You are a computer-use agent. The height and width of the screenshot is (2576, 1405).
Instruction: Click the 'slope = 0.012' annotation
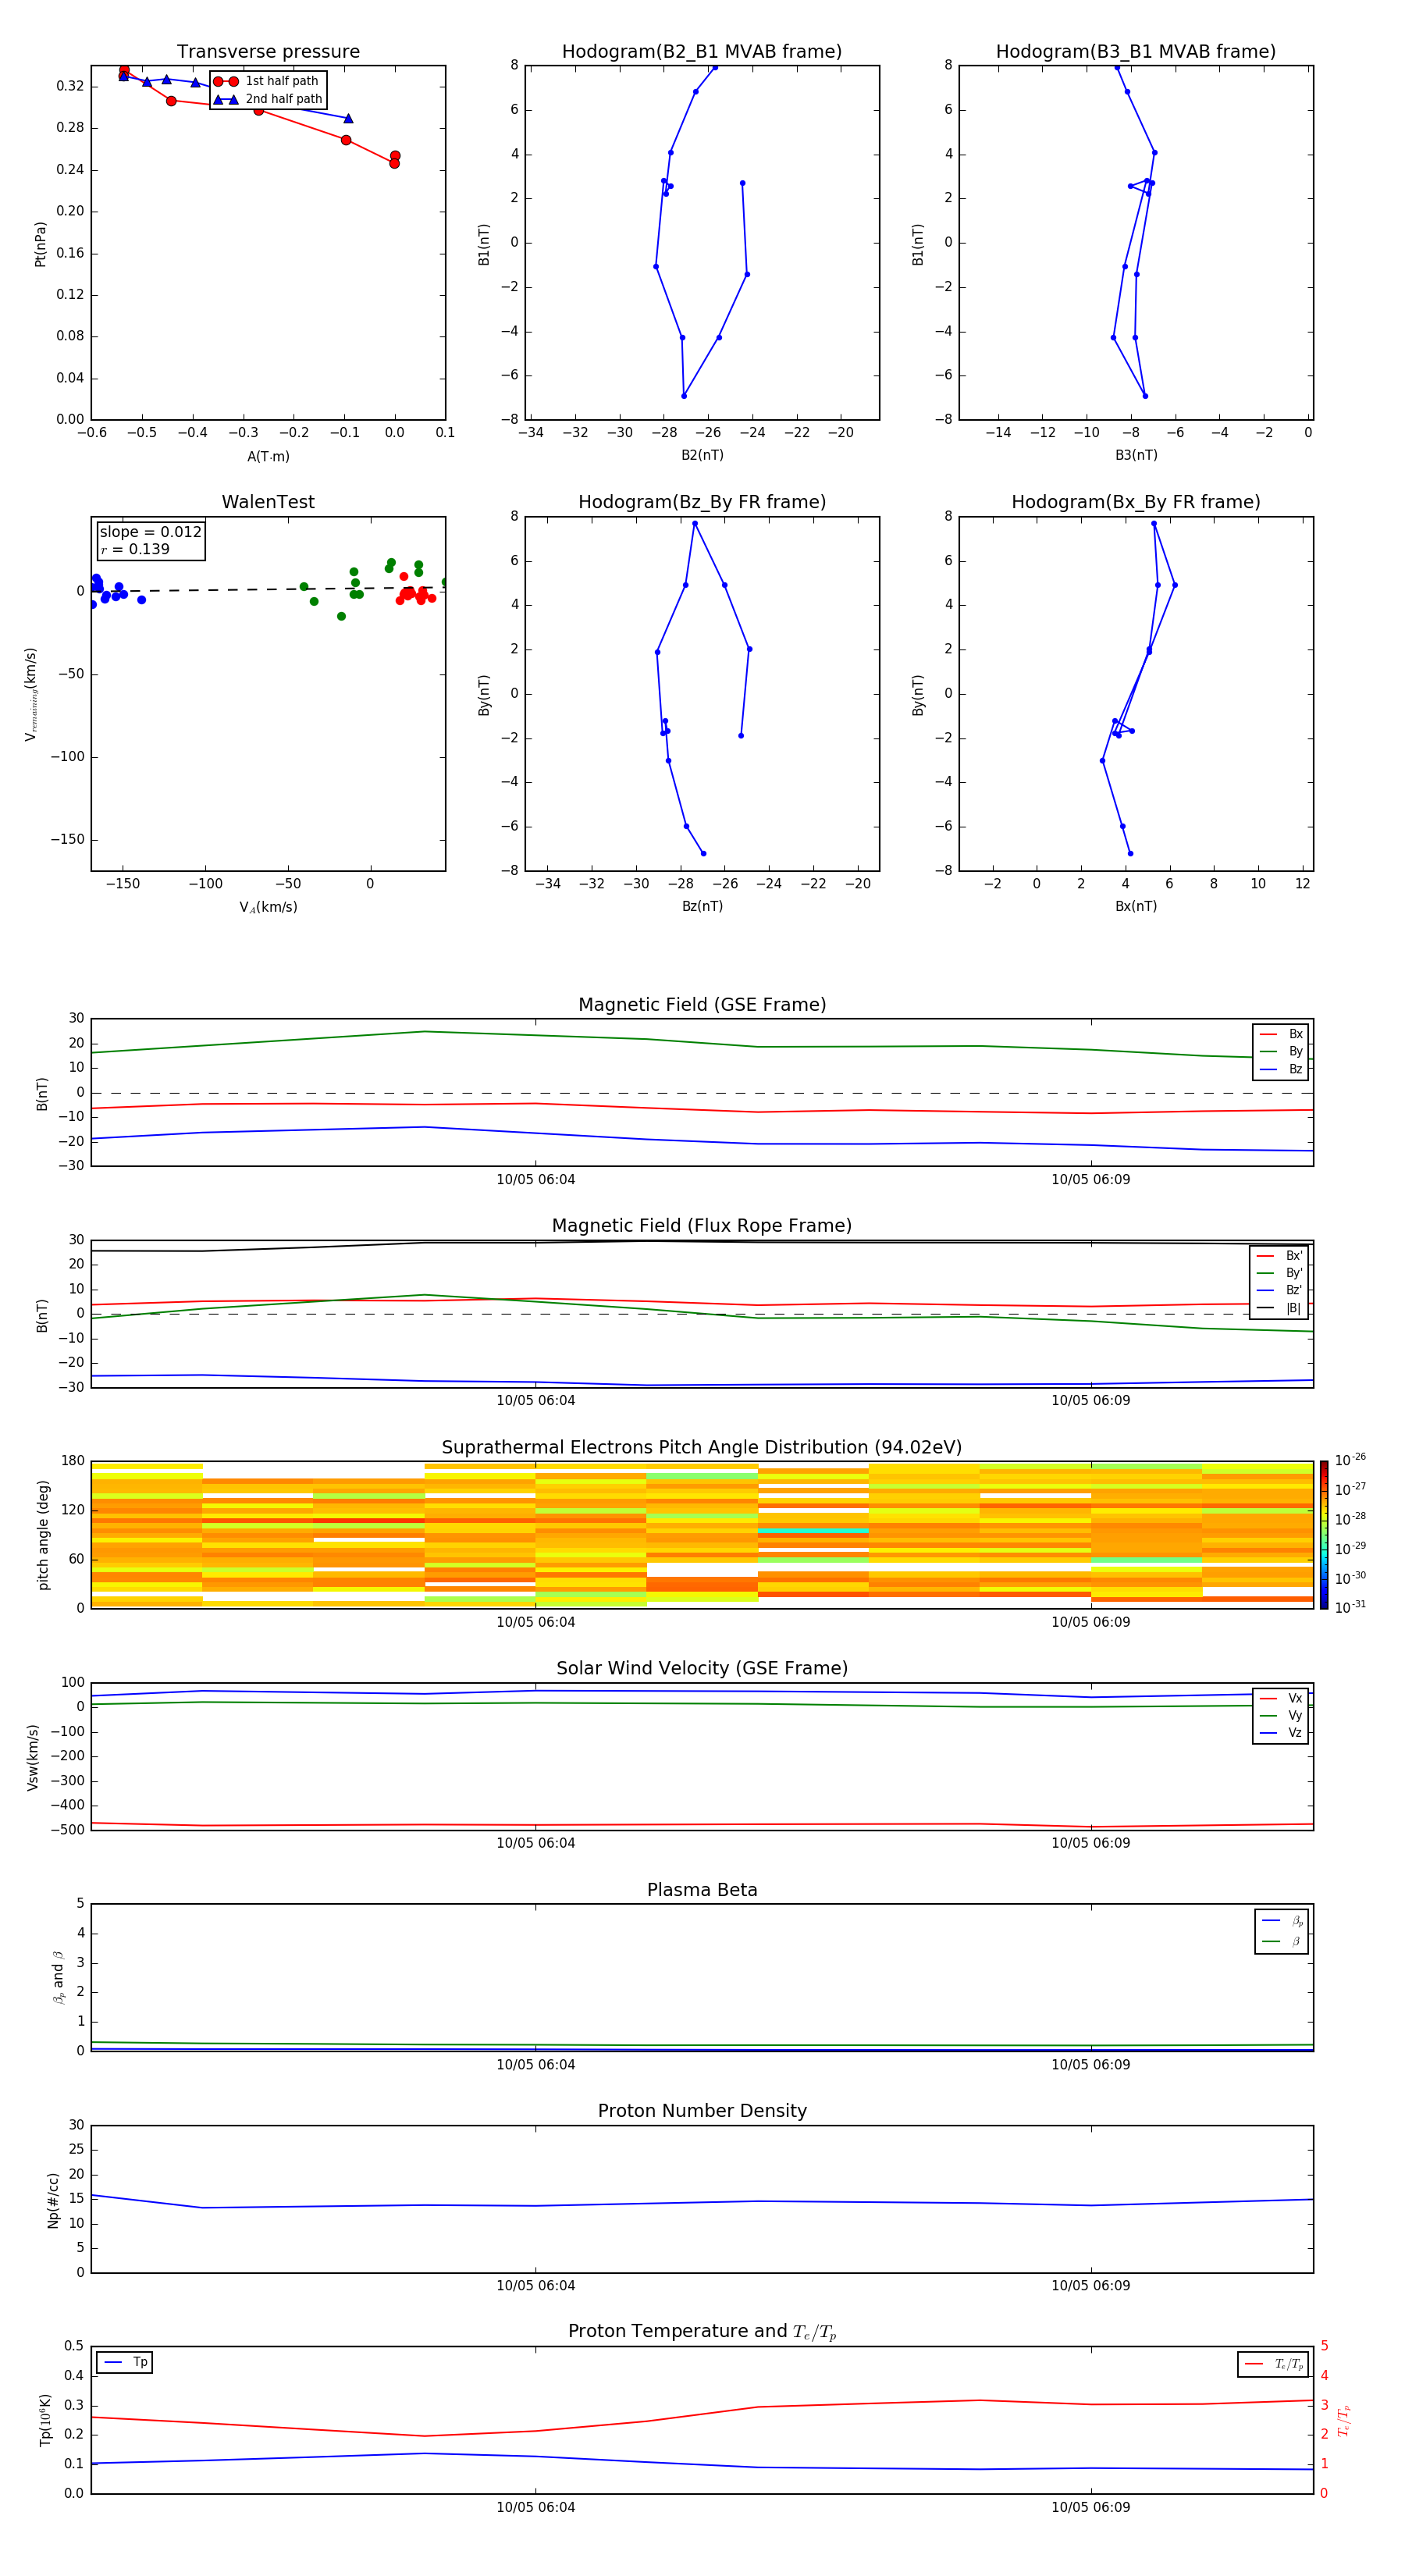point(151,532)
